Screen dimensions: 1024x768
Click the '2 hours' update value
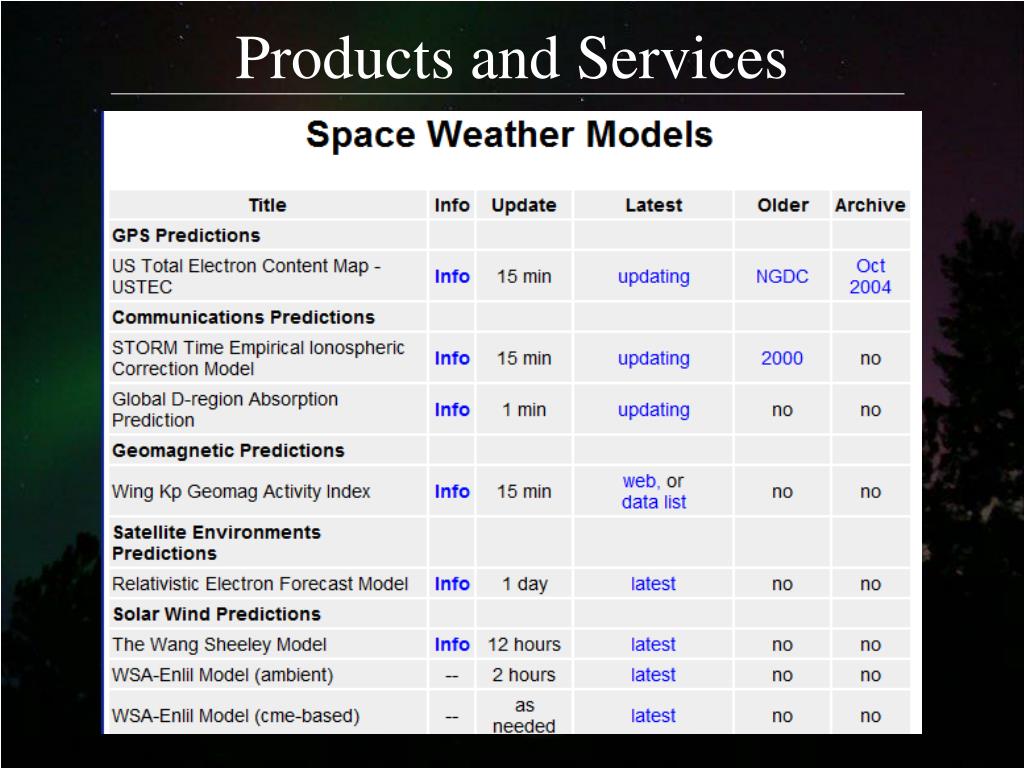click(x=524, y=675)
